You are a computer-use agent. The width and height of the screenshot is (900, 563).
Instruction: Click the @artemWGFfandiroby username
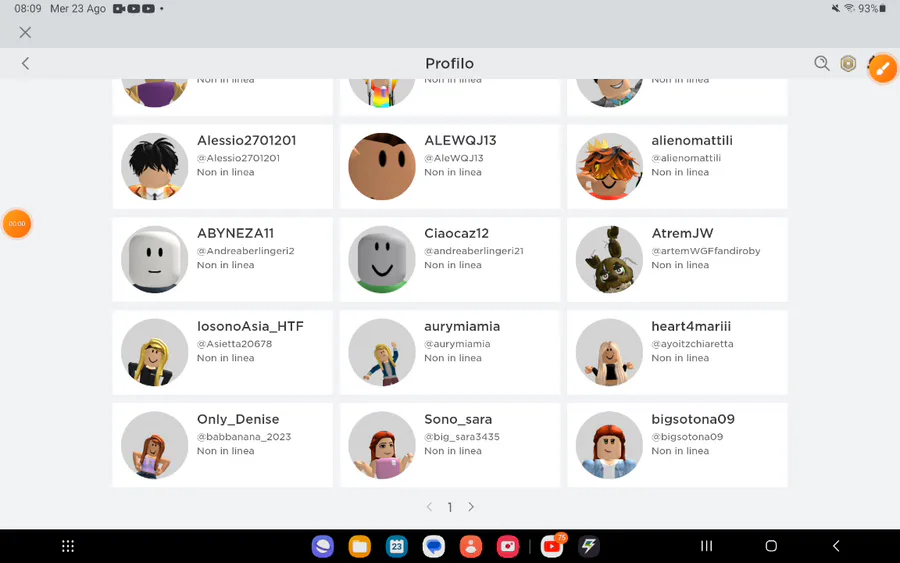click(706, 251)
